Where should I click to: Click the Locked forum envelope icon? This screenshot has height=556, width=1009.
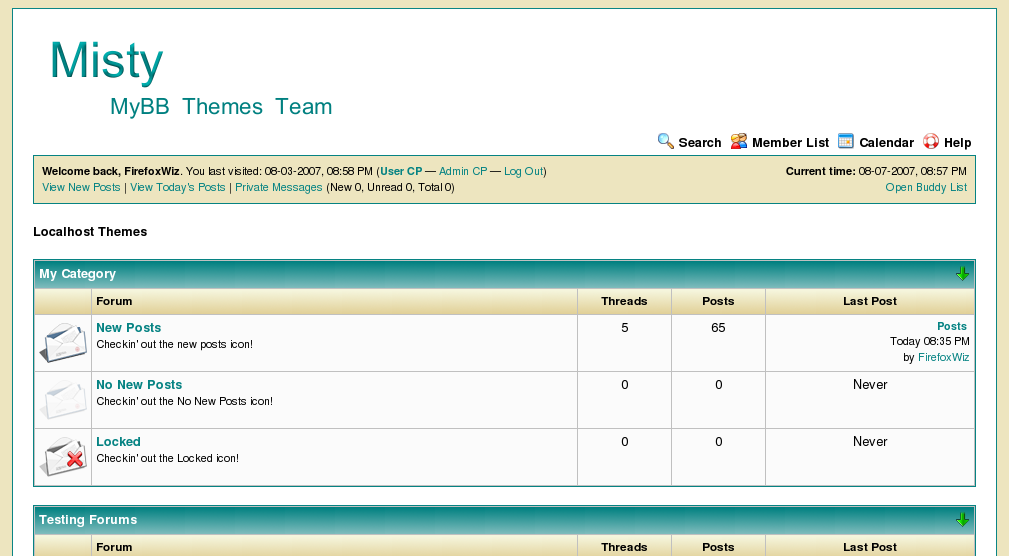coord(62,457)
